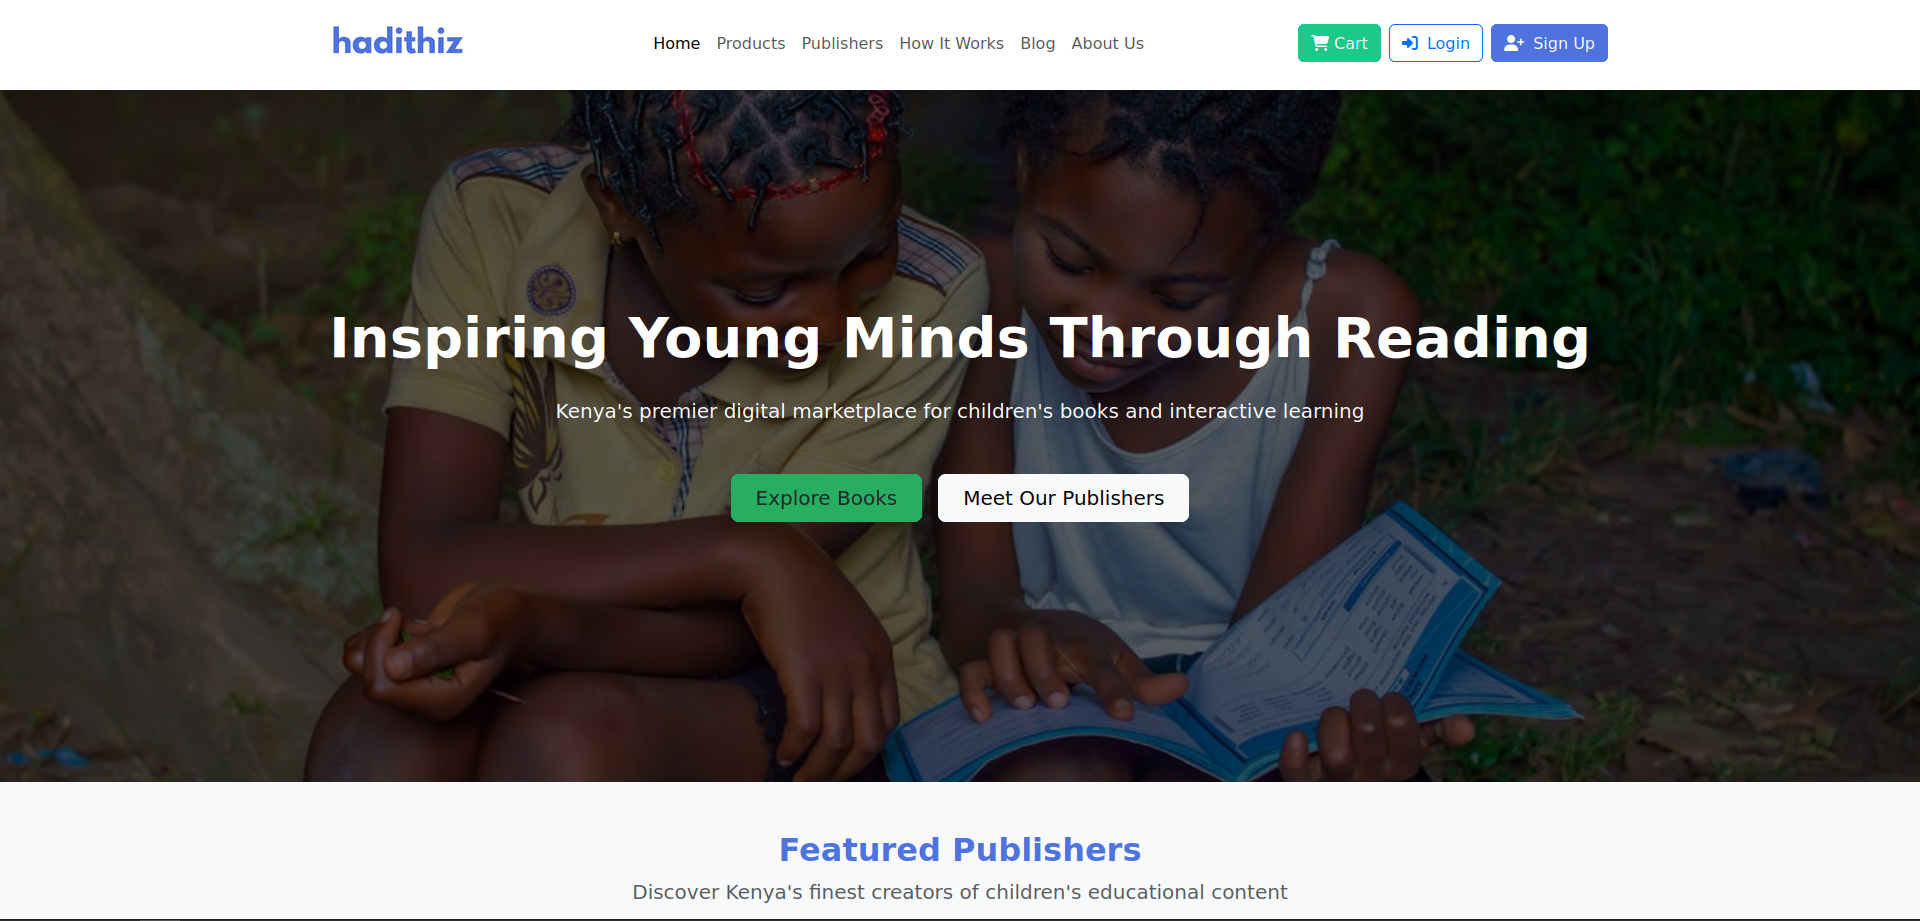Click the Meet Our Publishers button

[1063, 498]
